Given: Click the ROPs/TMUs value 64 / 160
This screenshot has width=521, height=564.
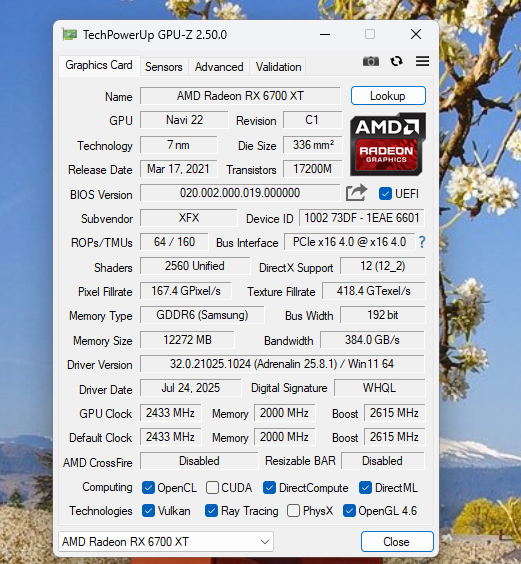Looking at the screenshot, I should [x=174, y=242].
